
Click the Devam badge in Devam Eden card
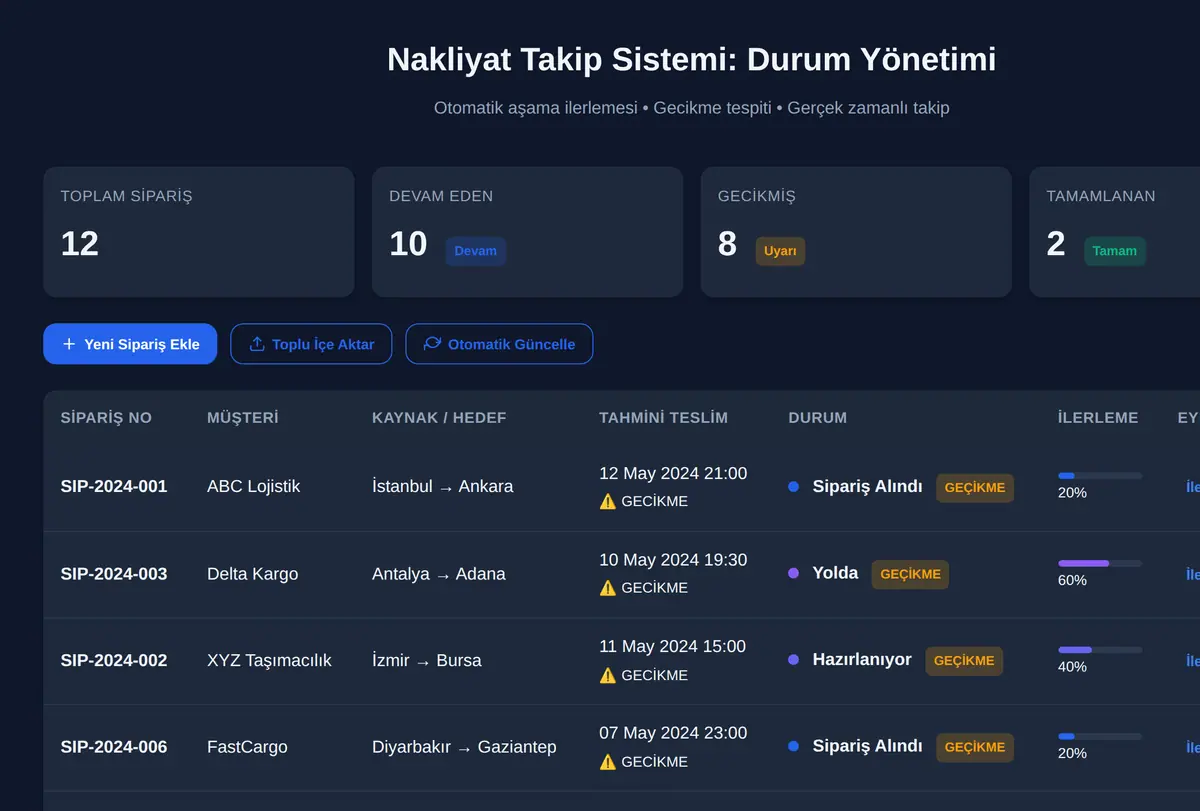[x=476, y=251]
